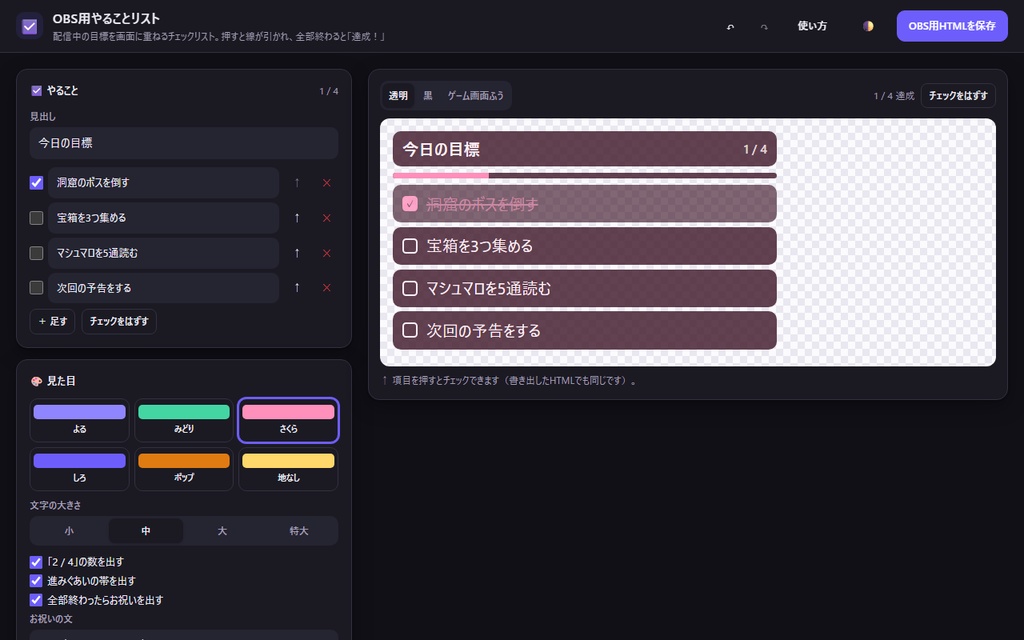Image resolution: width=1024 pixels, height=640 pixels.
Task: Click the pink progress bar in preview
Action: click(441, 176)
